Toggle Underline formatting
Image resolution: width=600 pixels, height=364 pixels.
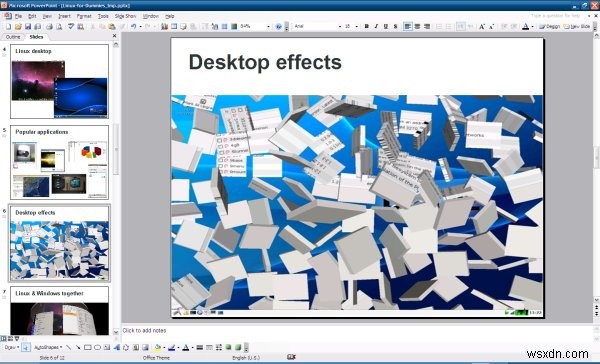[386, 26]
